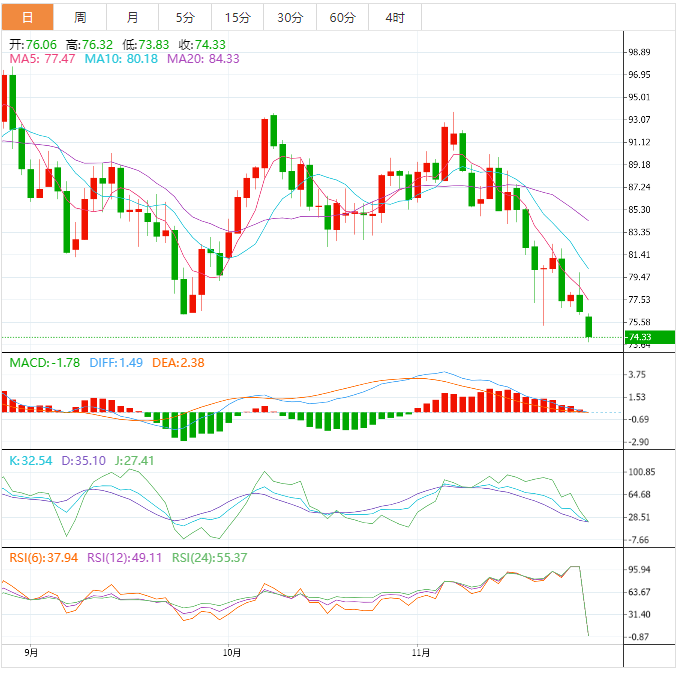Click the -2.90 MACD axis label
Viewport: 678px width, 676px height.
637,442
